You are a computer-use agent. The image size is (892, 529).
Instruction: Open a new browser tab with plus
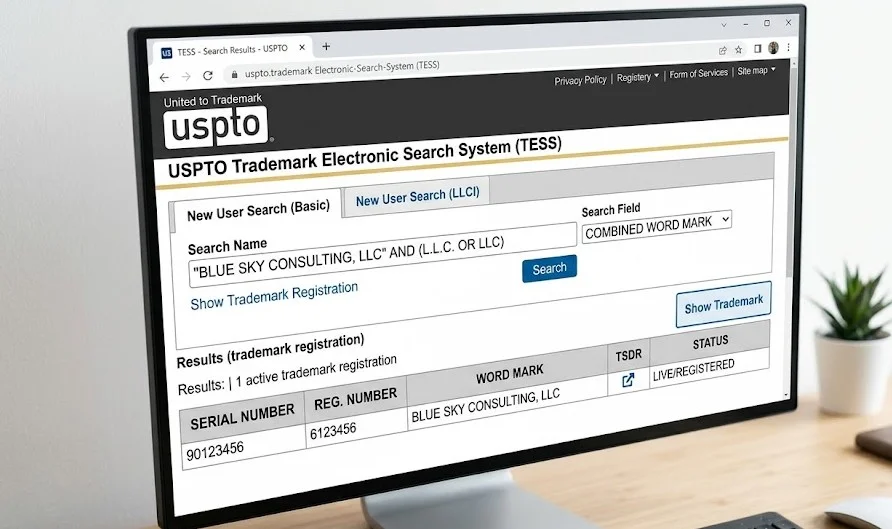pos(326,46)
